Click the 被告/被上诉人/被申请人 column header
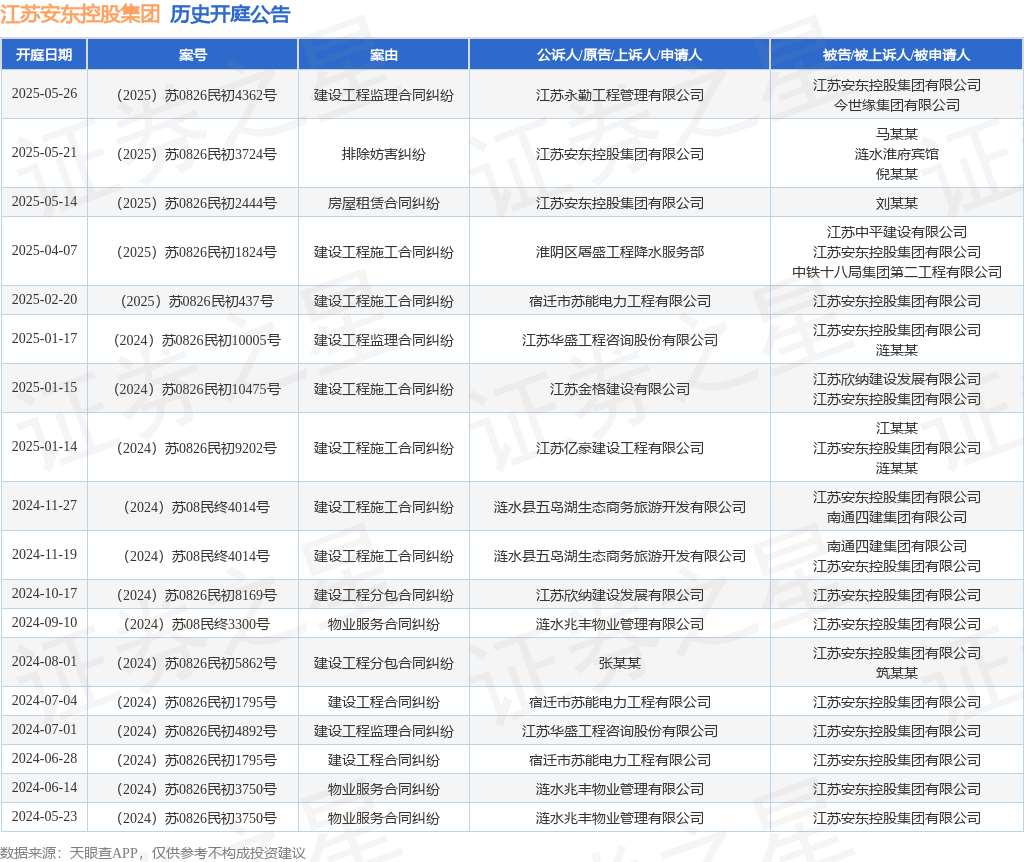Screen dimensions: 1024x862 click(x=897, y=55)
